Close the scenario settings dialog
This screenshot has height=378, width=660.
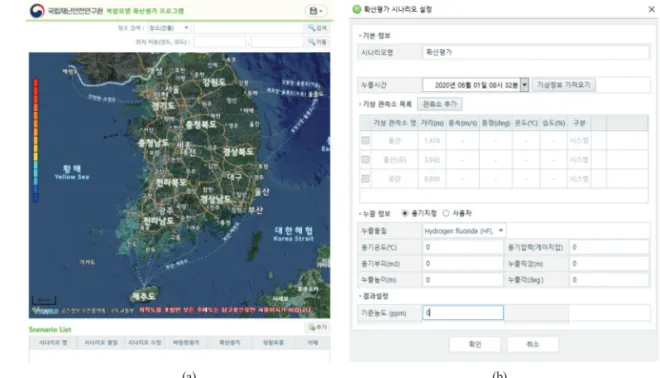[651, 9]
